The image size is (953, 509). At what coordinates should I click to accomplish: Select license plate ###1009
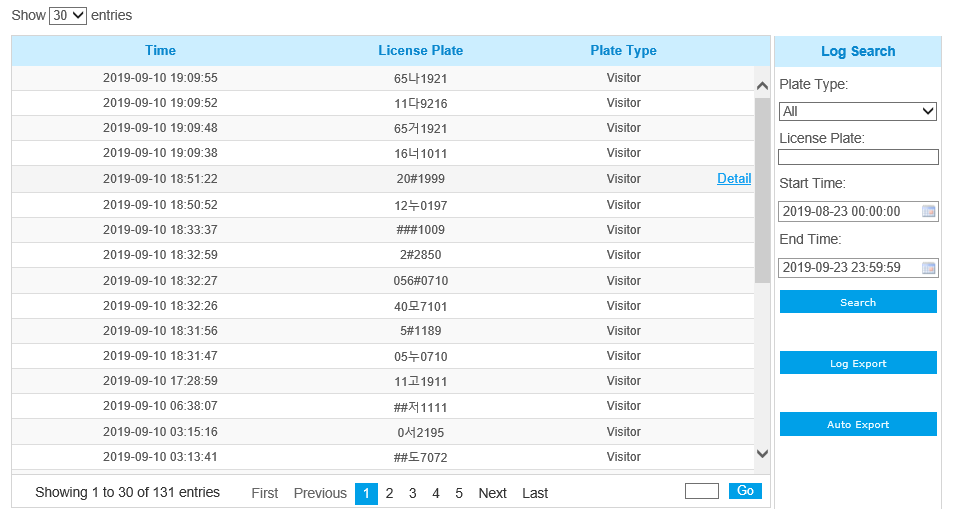click(421, 230)
